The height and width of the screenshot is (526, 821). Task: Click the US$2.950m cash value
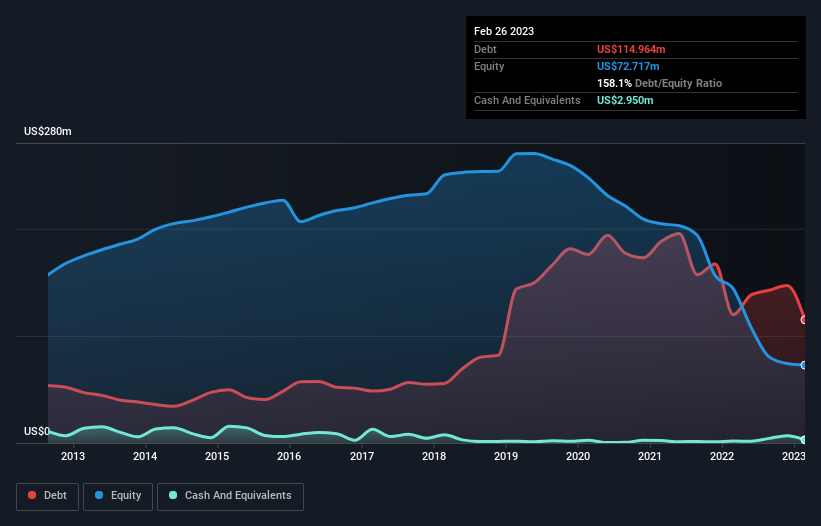pos(625,100)
